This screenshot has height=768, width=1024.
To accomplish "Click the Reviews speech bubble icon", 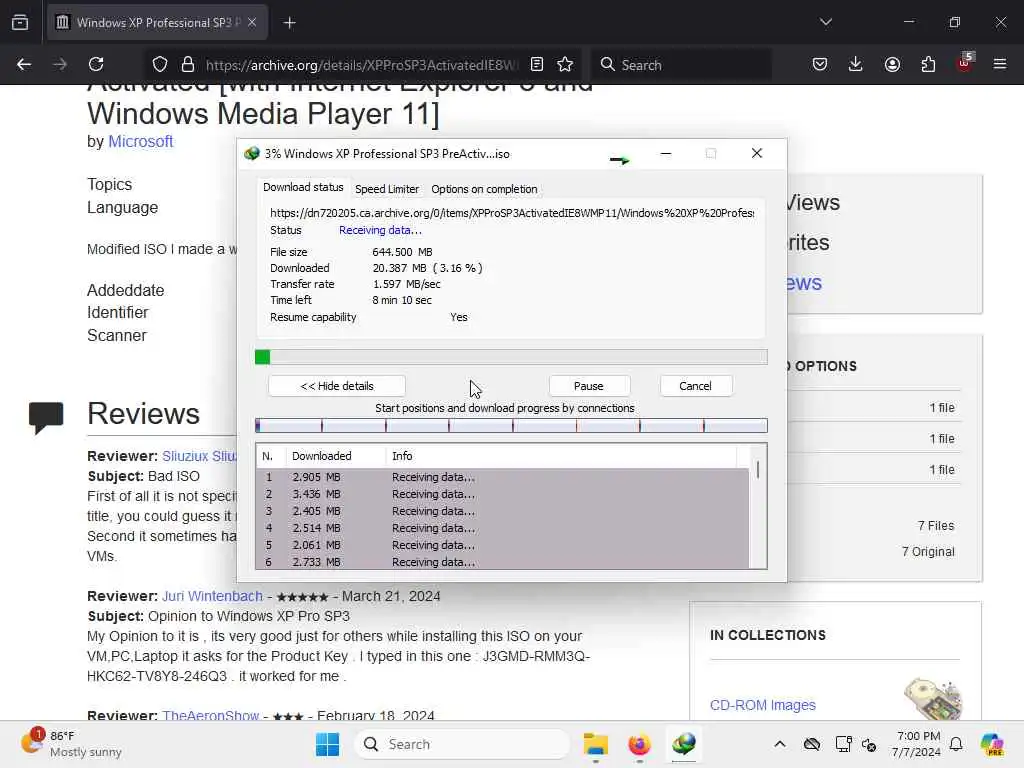I will coord(46,417).
